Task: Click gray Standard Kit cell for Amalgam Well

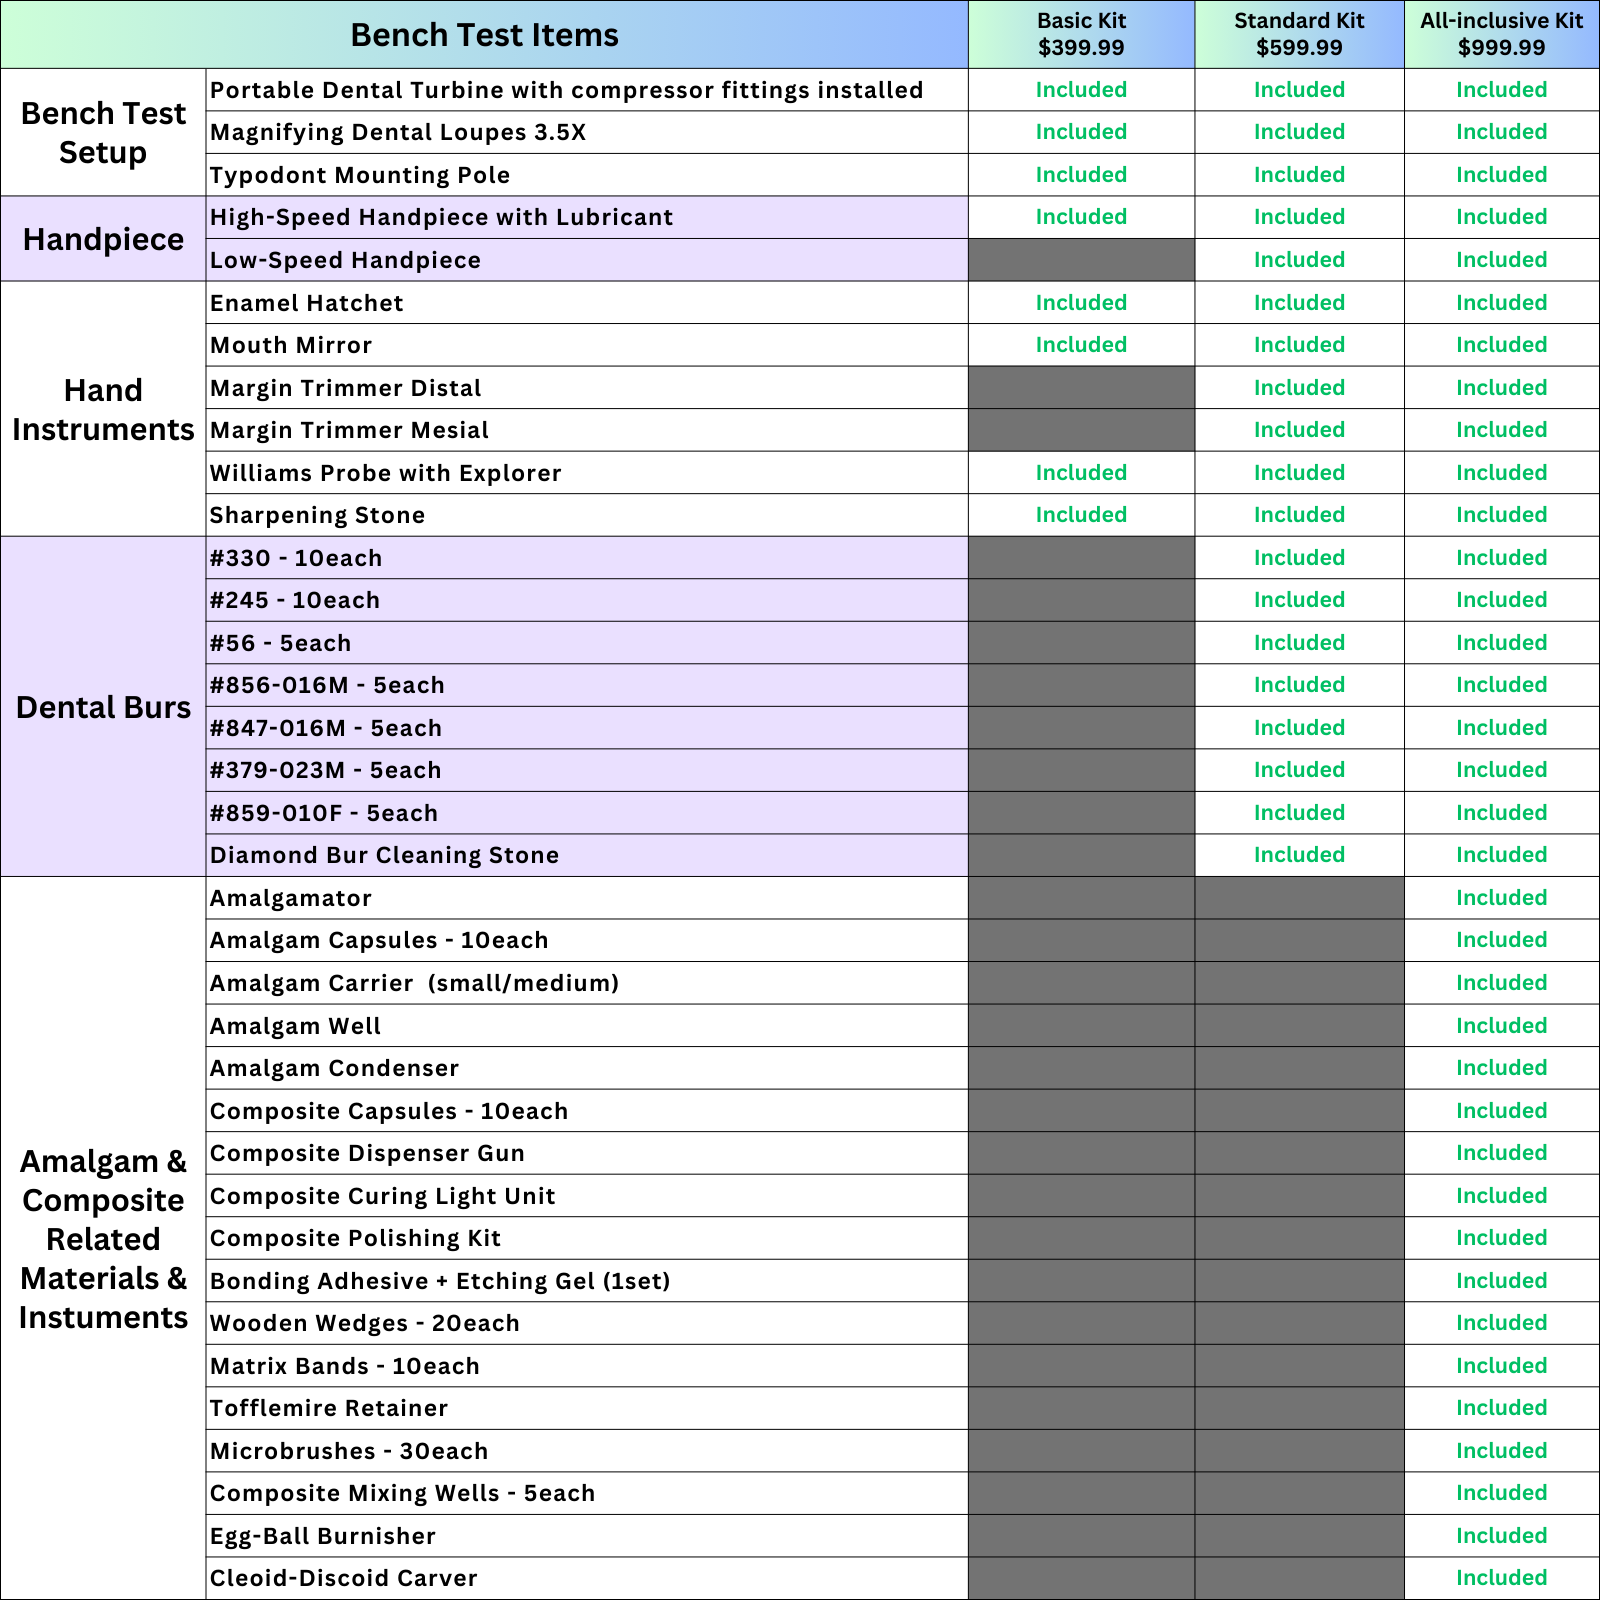Action: (x=1299, y=1026)
